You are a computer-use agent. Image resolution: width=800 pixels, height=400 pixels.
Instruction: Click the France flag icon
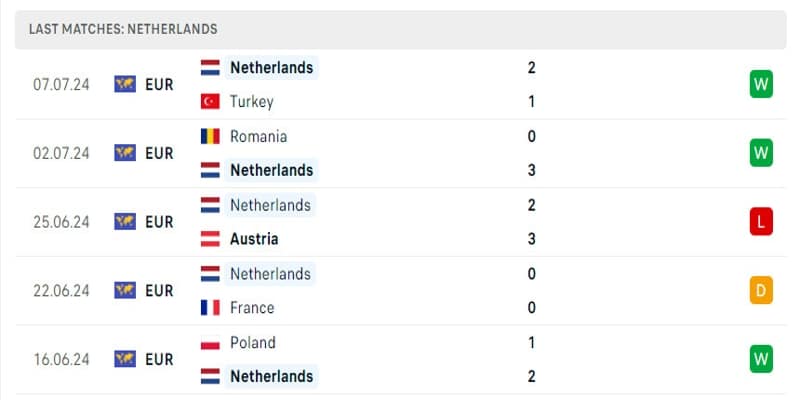coord(210,308)
